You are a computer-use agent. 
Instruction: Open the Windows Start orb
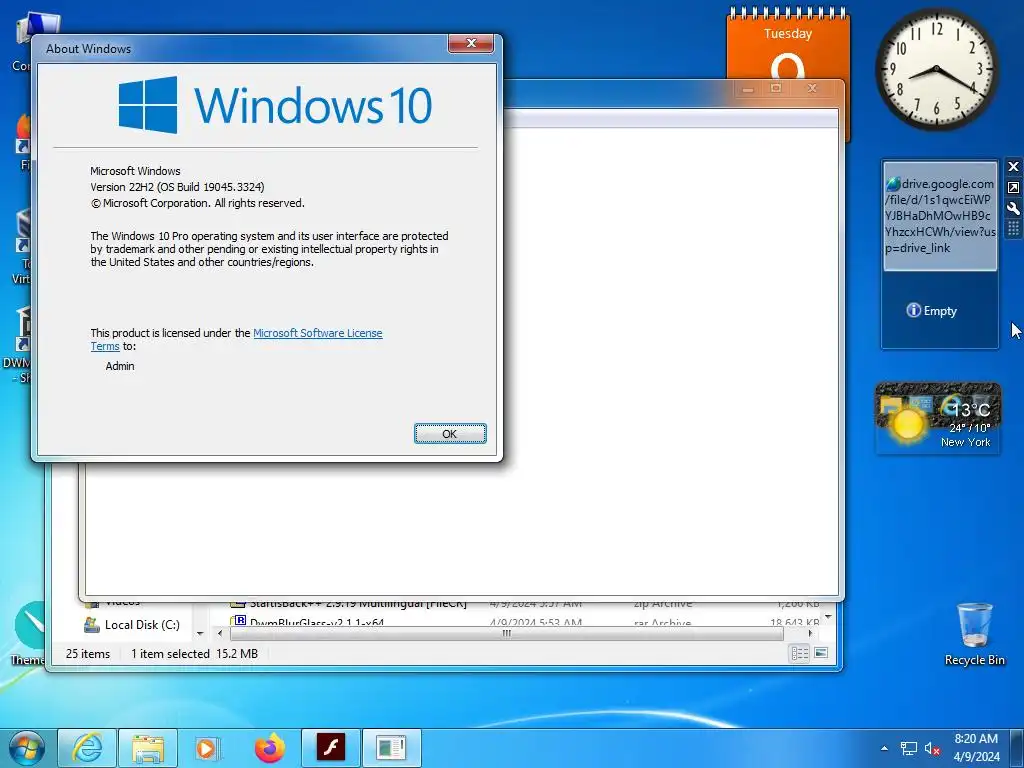coord(26,748)
